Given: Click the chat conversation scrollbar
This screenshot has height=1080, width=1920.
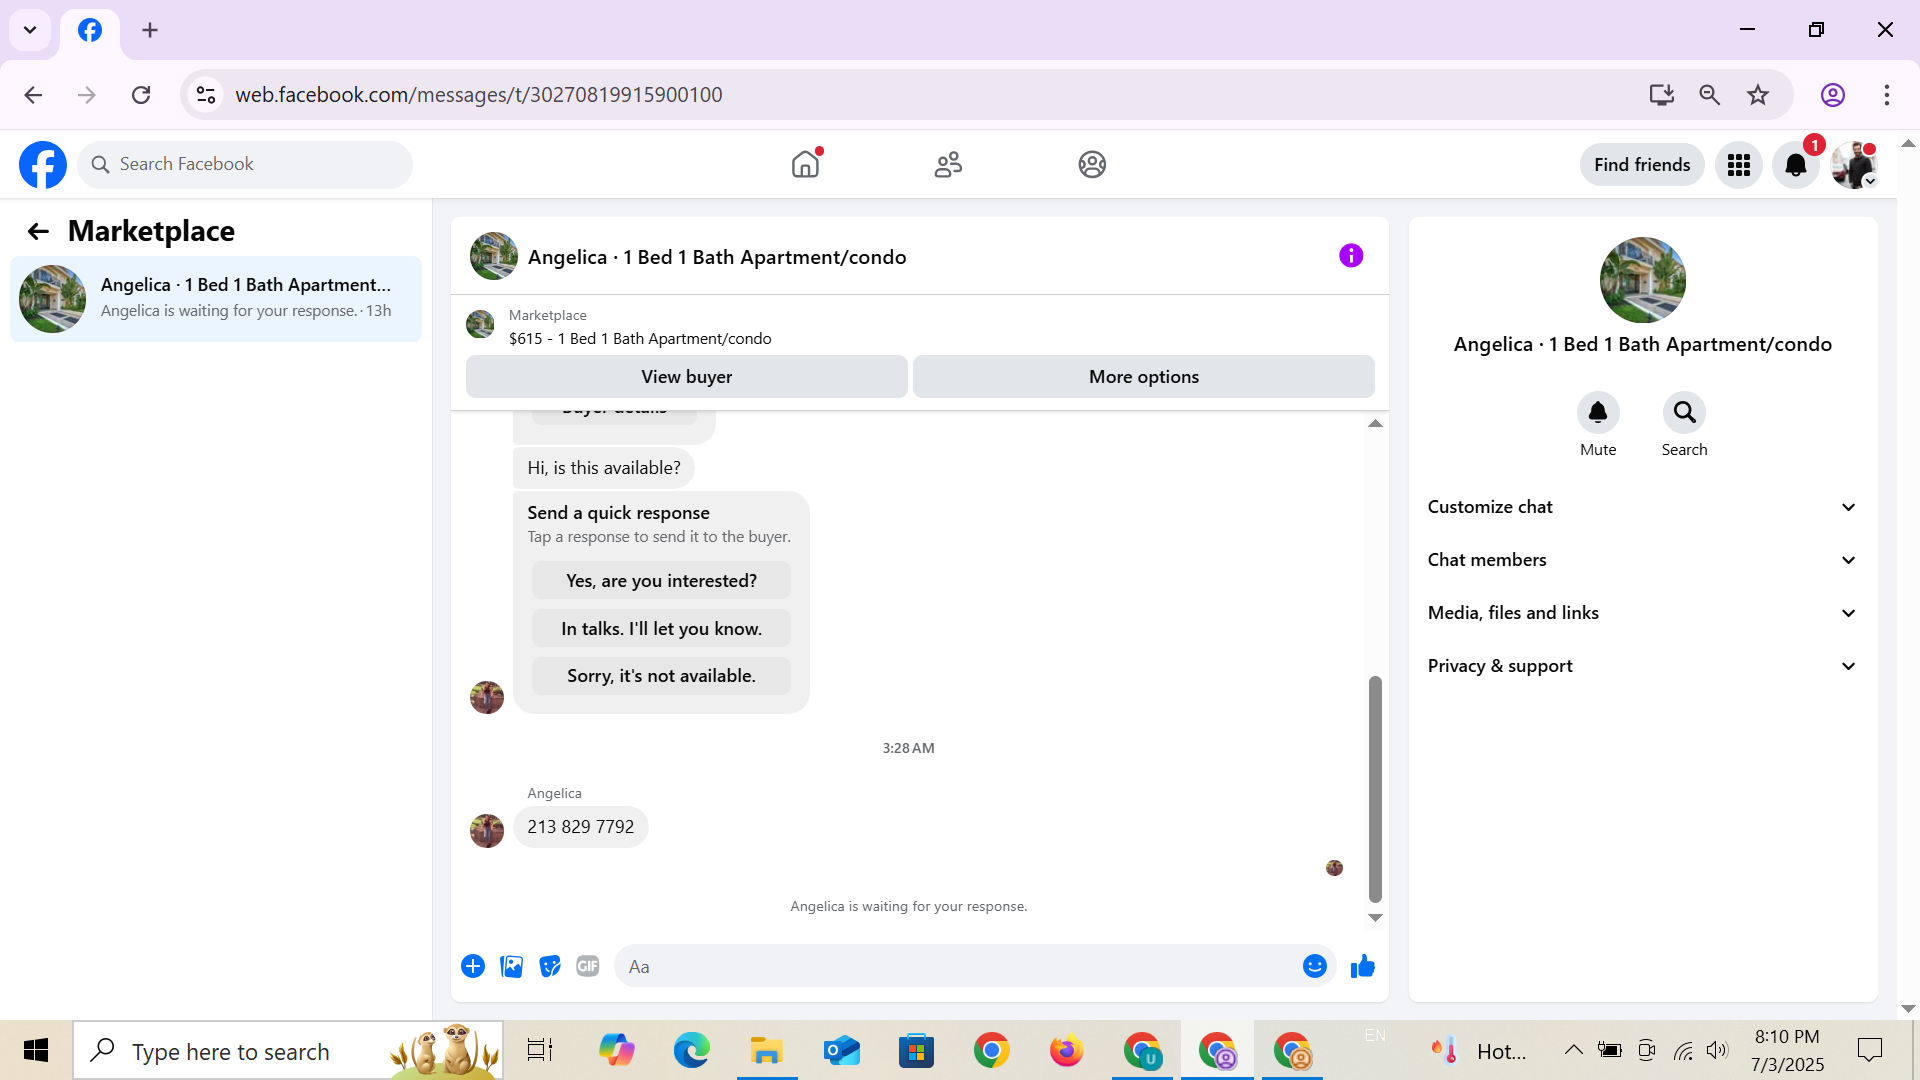Looking at the screenshot, I should (1375, 788).
